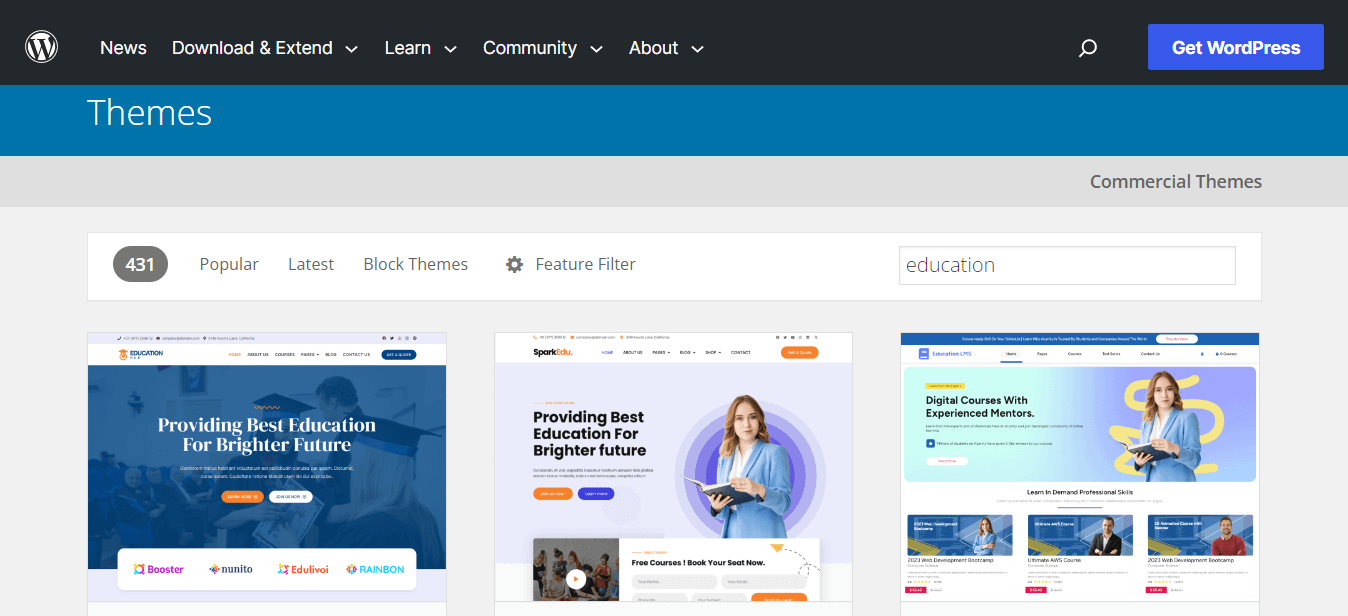Viewport: 1348px width, 616px height.
Task: Switch to the Latest themes tab
Action: pos(311,264)
